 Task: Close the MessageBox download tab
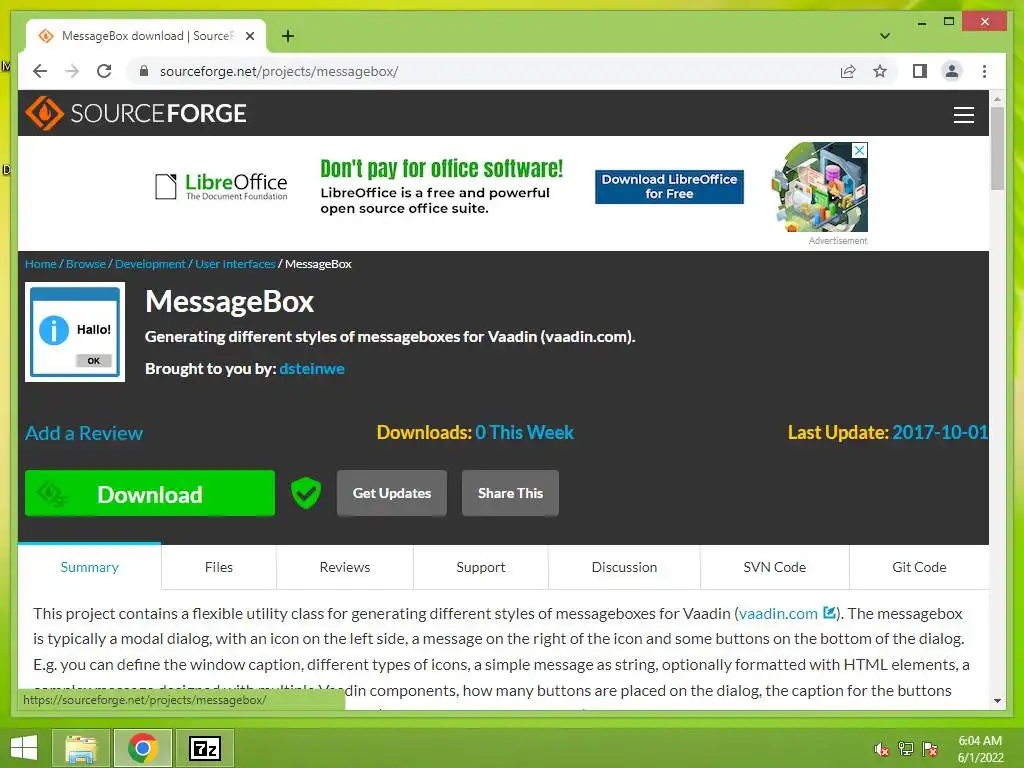pos(249,36)
